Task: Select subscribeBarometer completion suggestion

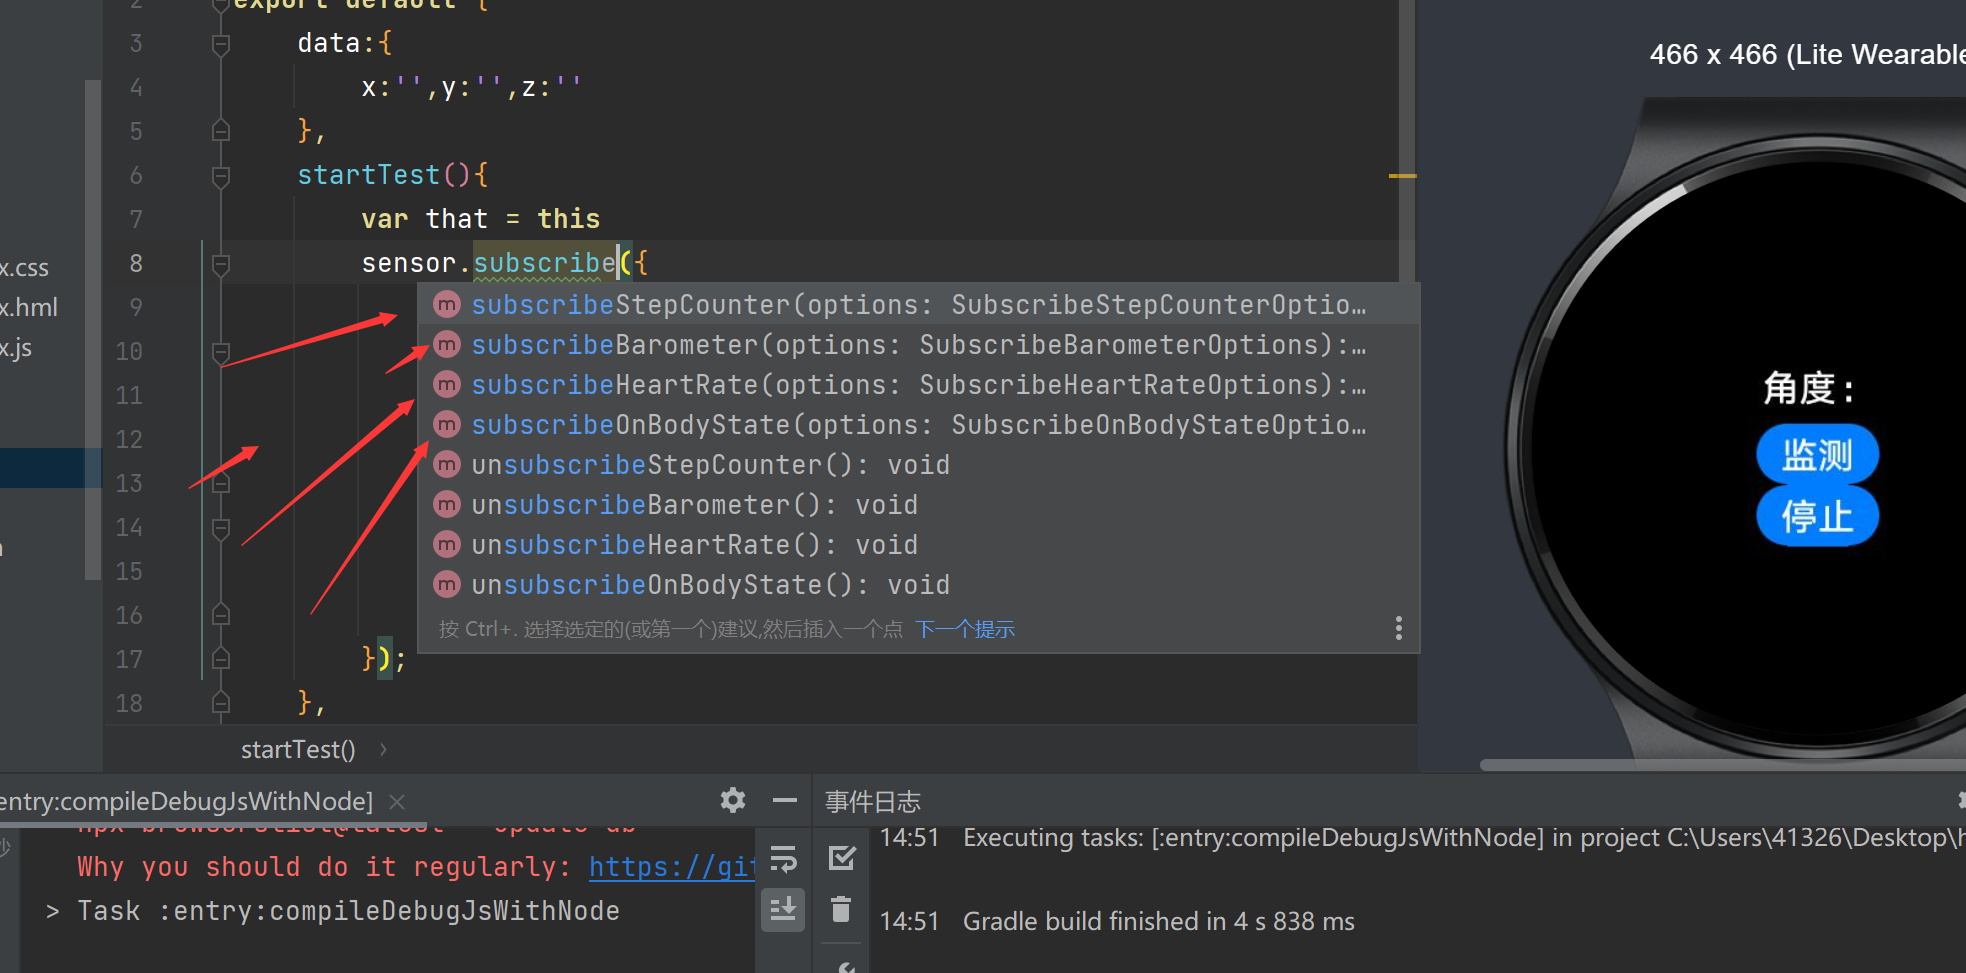Action: point(918,345)
